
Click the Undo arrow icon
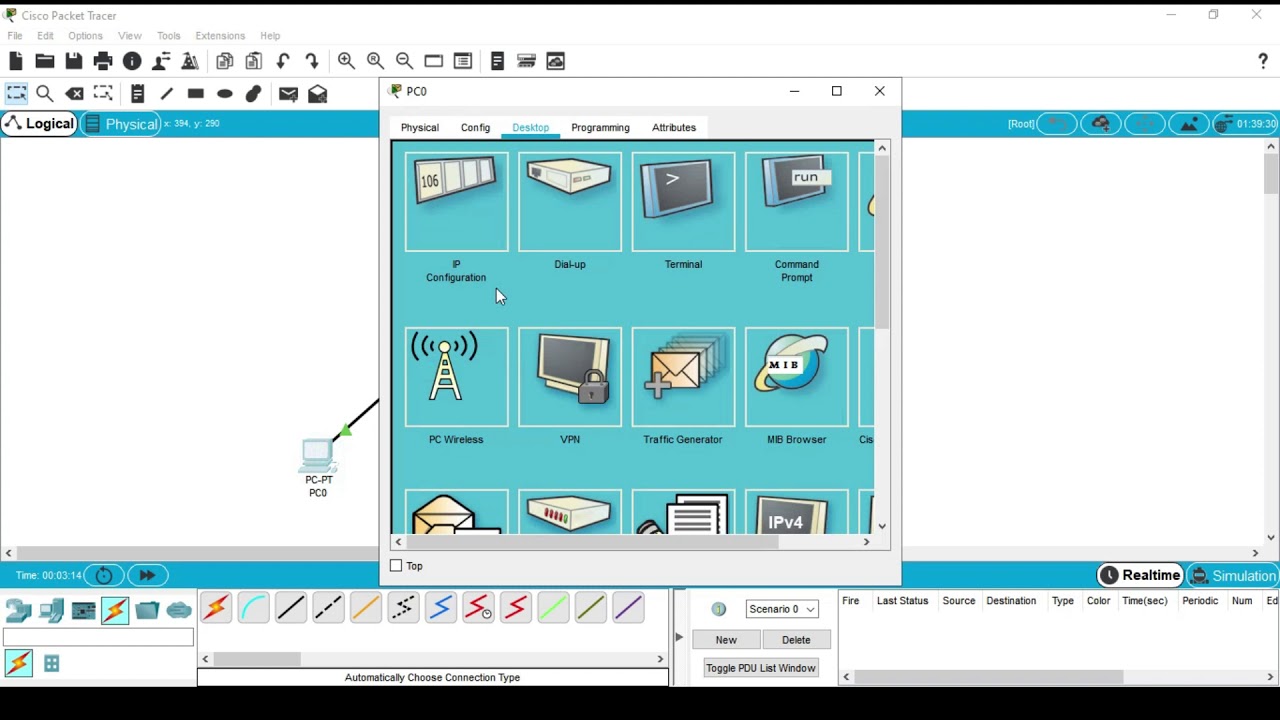pos(283,62)
